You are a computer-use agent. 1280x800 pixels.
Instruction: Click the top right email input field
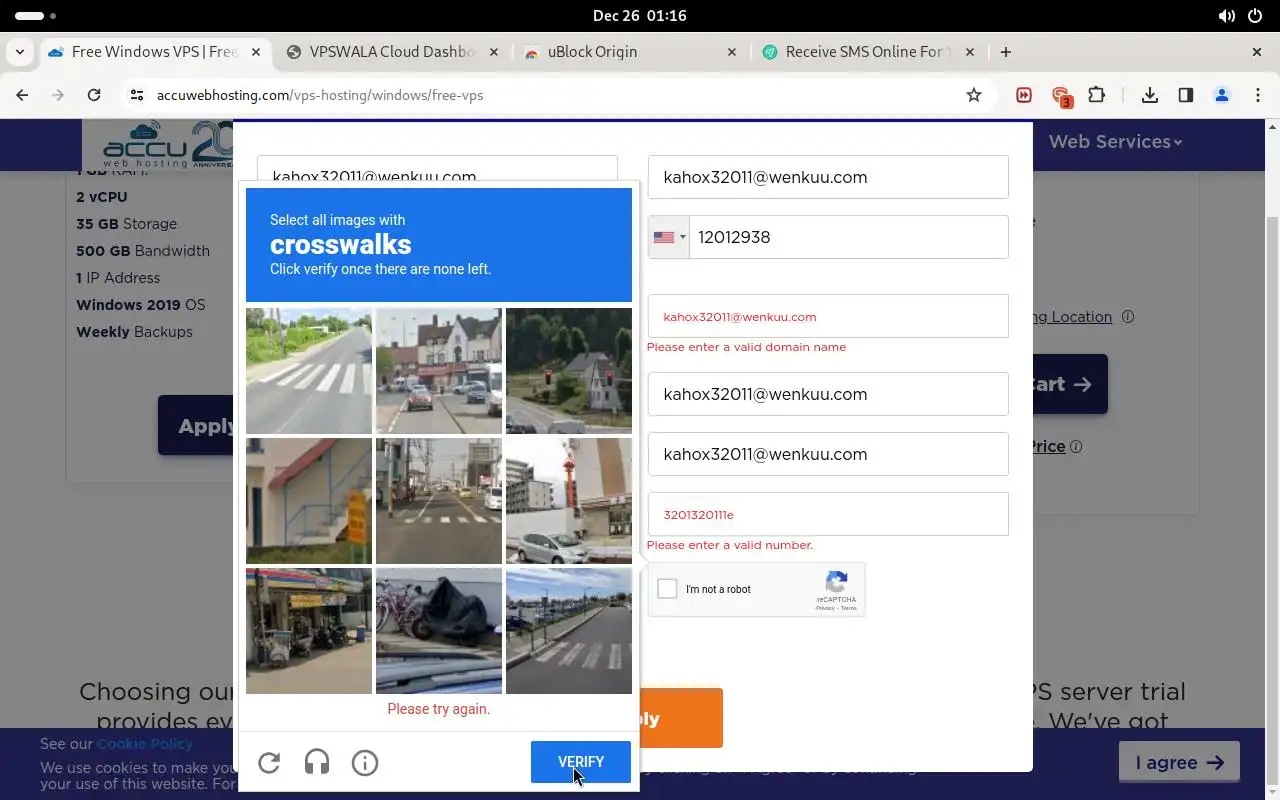tap(828, 177)
